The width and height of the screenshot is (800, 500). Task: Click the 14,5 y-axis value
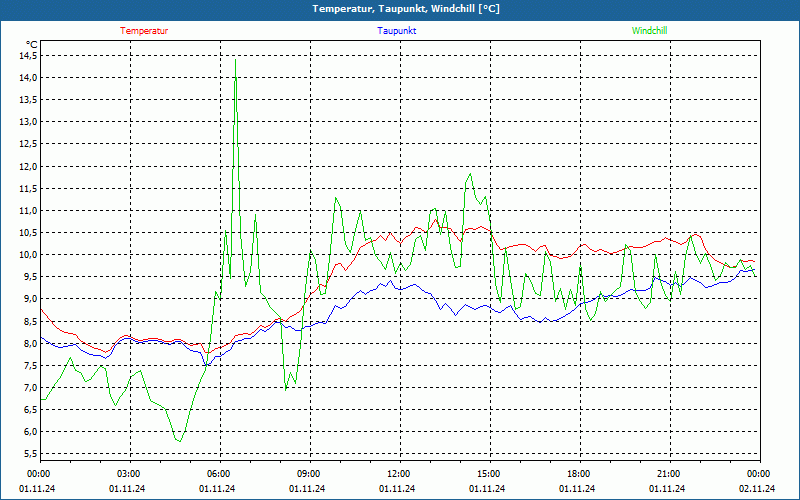(29, 56)
